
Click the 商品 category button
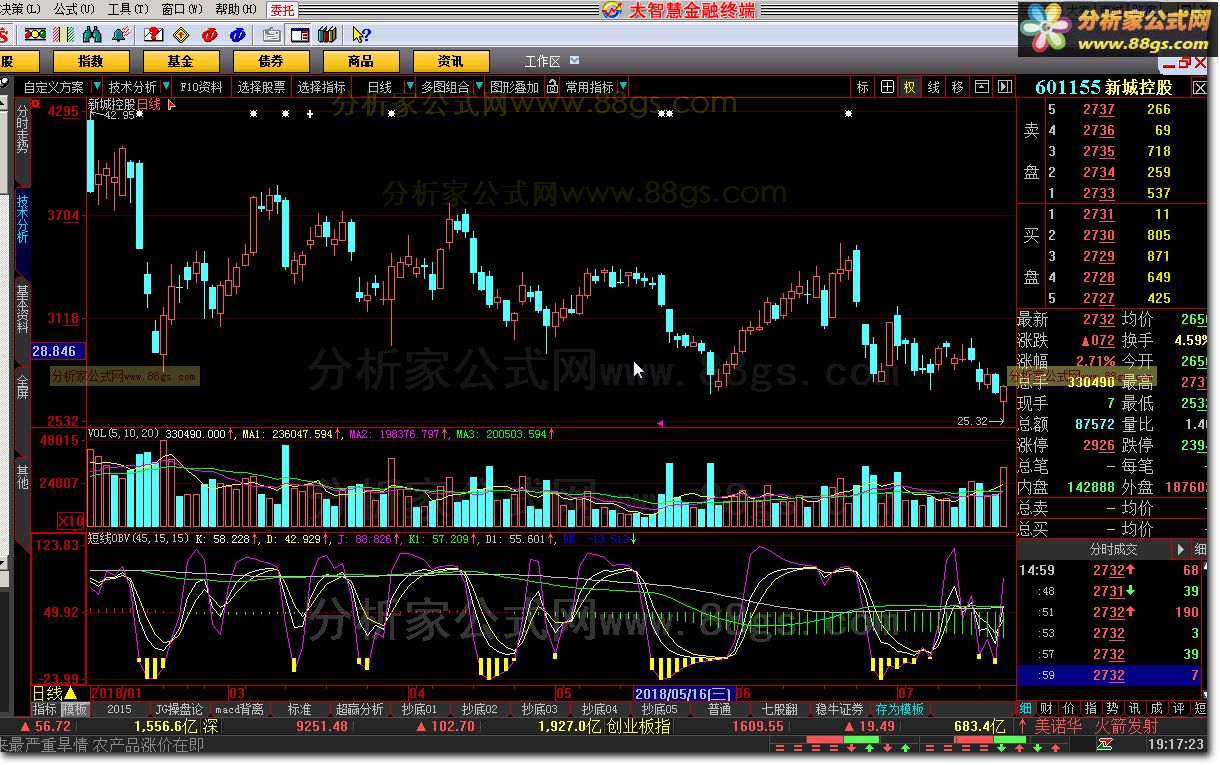pos(361,62)
